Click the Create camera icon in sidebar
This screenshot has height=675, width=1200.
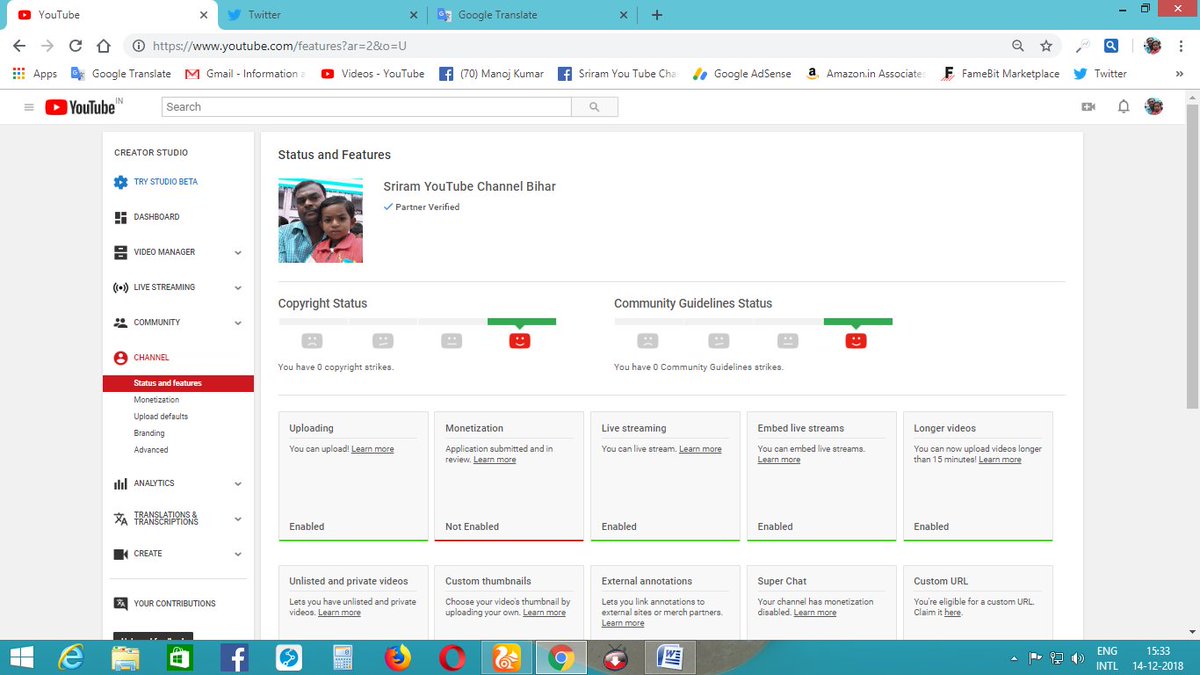(121, 553)
